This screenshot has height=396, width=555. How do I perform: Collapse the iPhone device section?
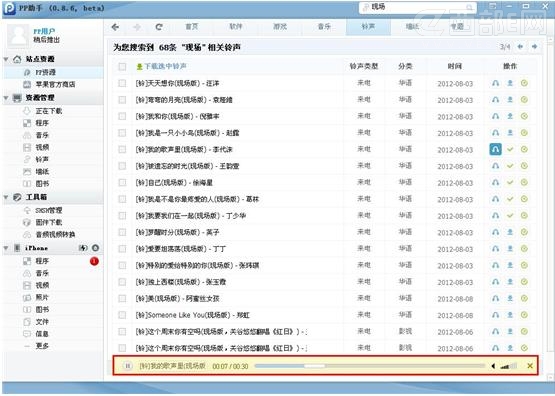pos(6,248)
